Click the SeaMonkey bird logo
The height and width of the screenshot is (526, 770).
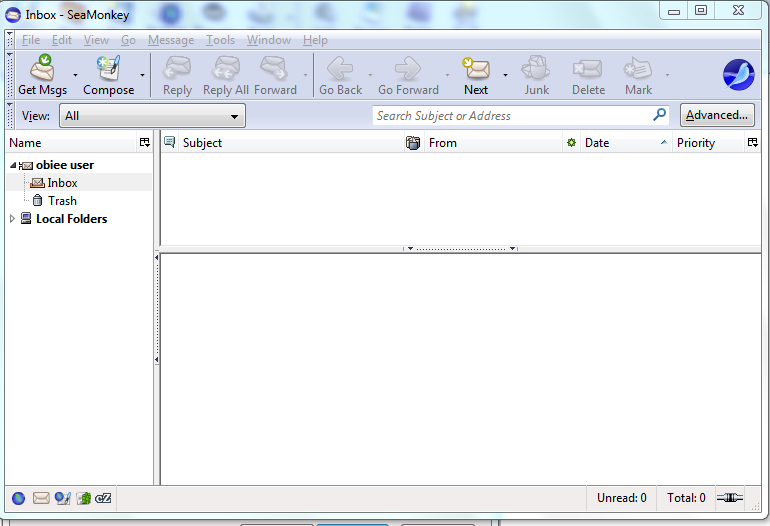[739, 75]
